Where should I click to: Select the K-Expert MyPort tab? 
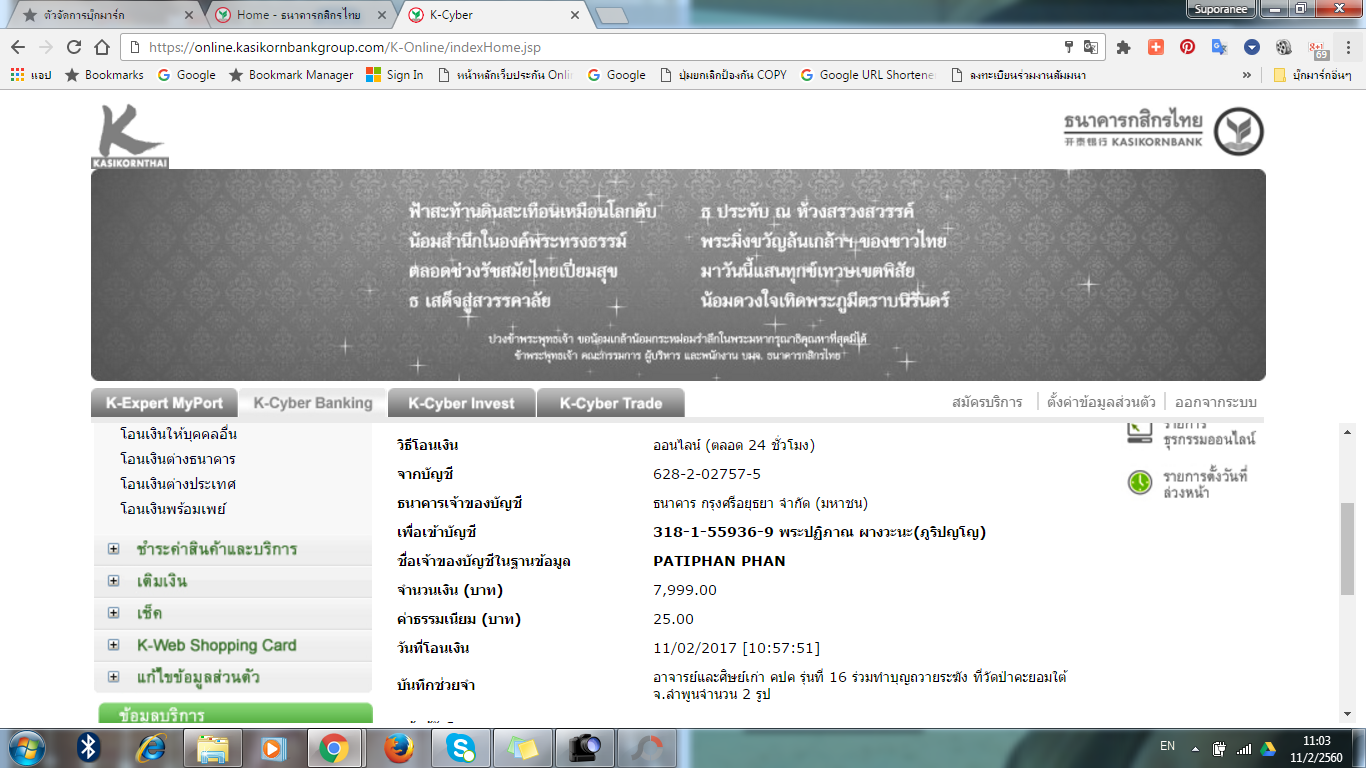pyautogui.click(x=165, y=403)
